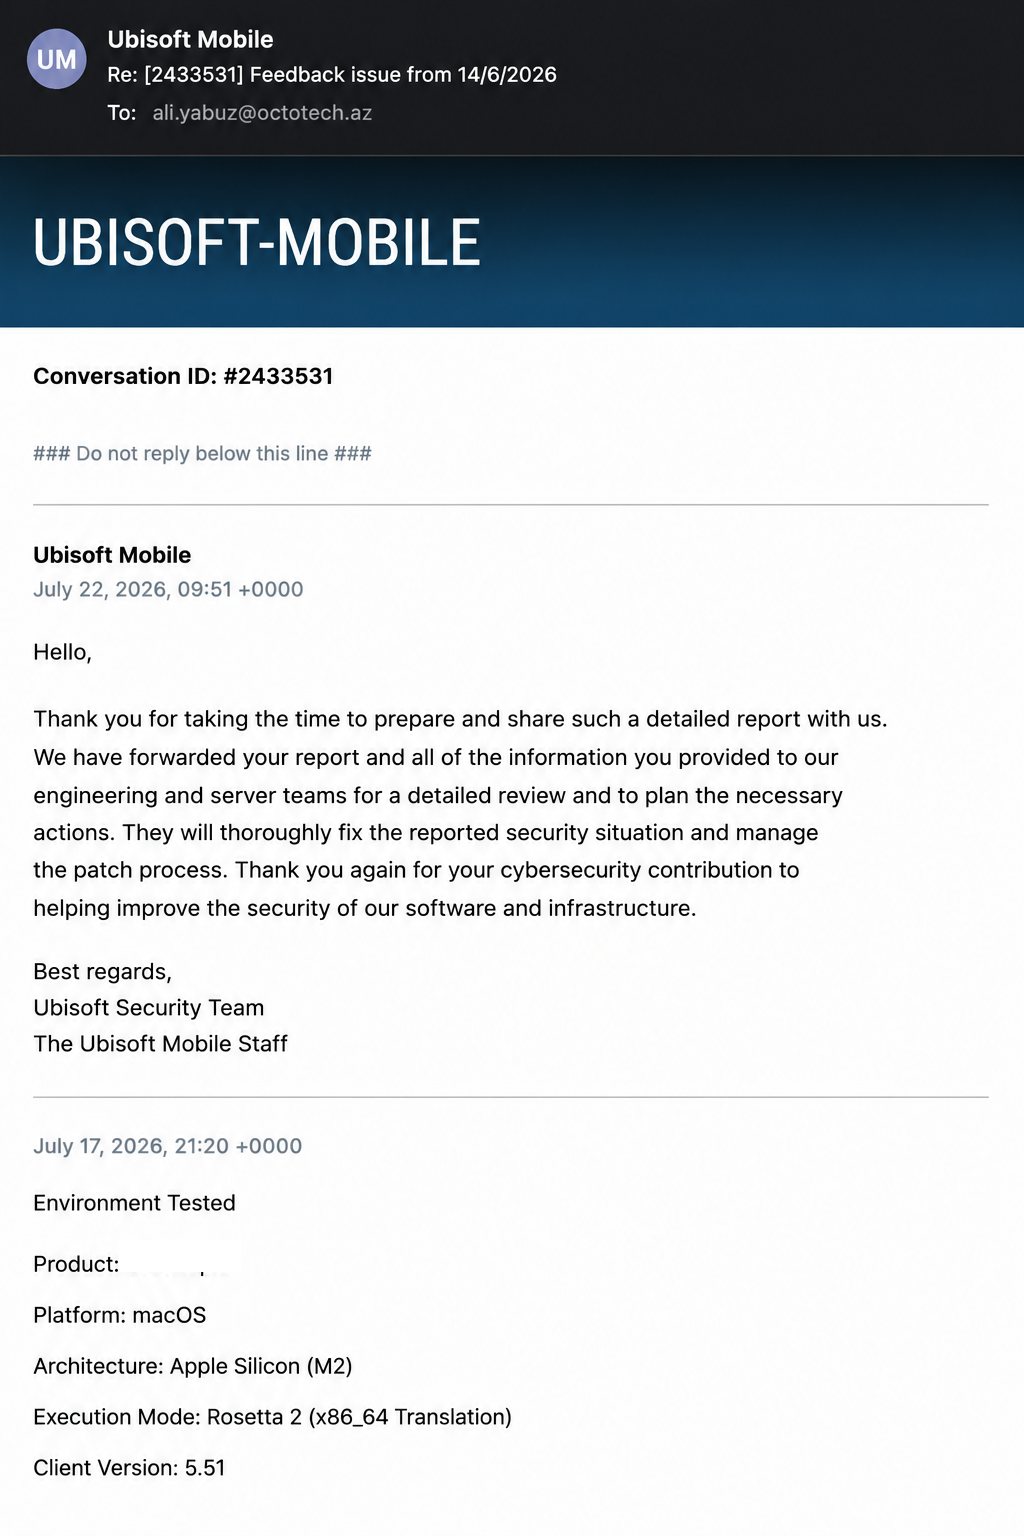Image resolution: width=1024 pixels, height=1536 pixels.
Task: Click Ubisoft Mobile author name in message body
Action: click(x=112, y=555)
